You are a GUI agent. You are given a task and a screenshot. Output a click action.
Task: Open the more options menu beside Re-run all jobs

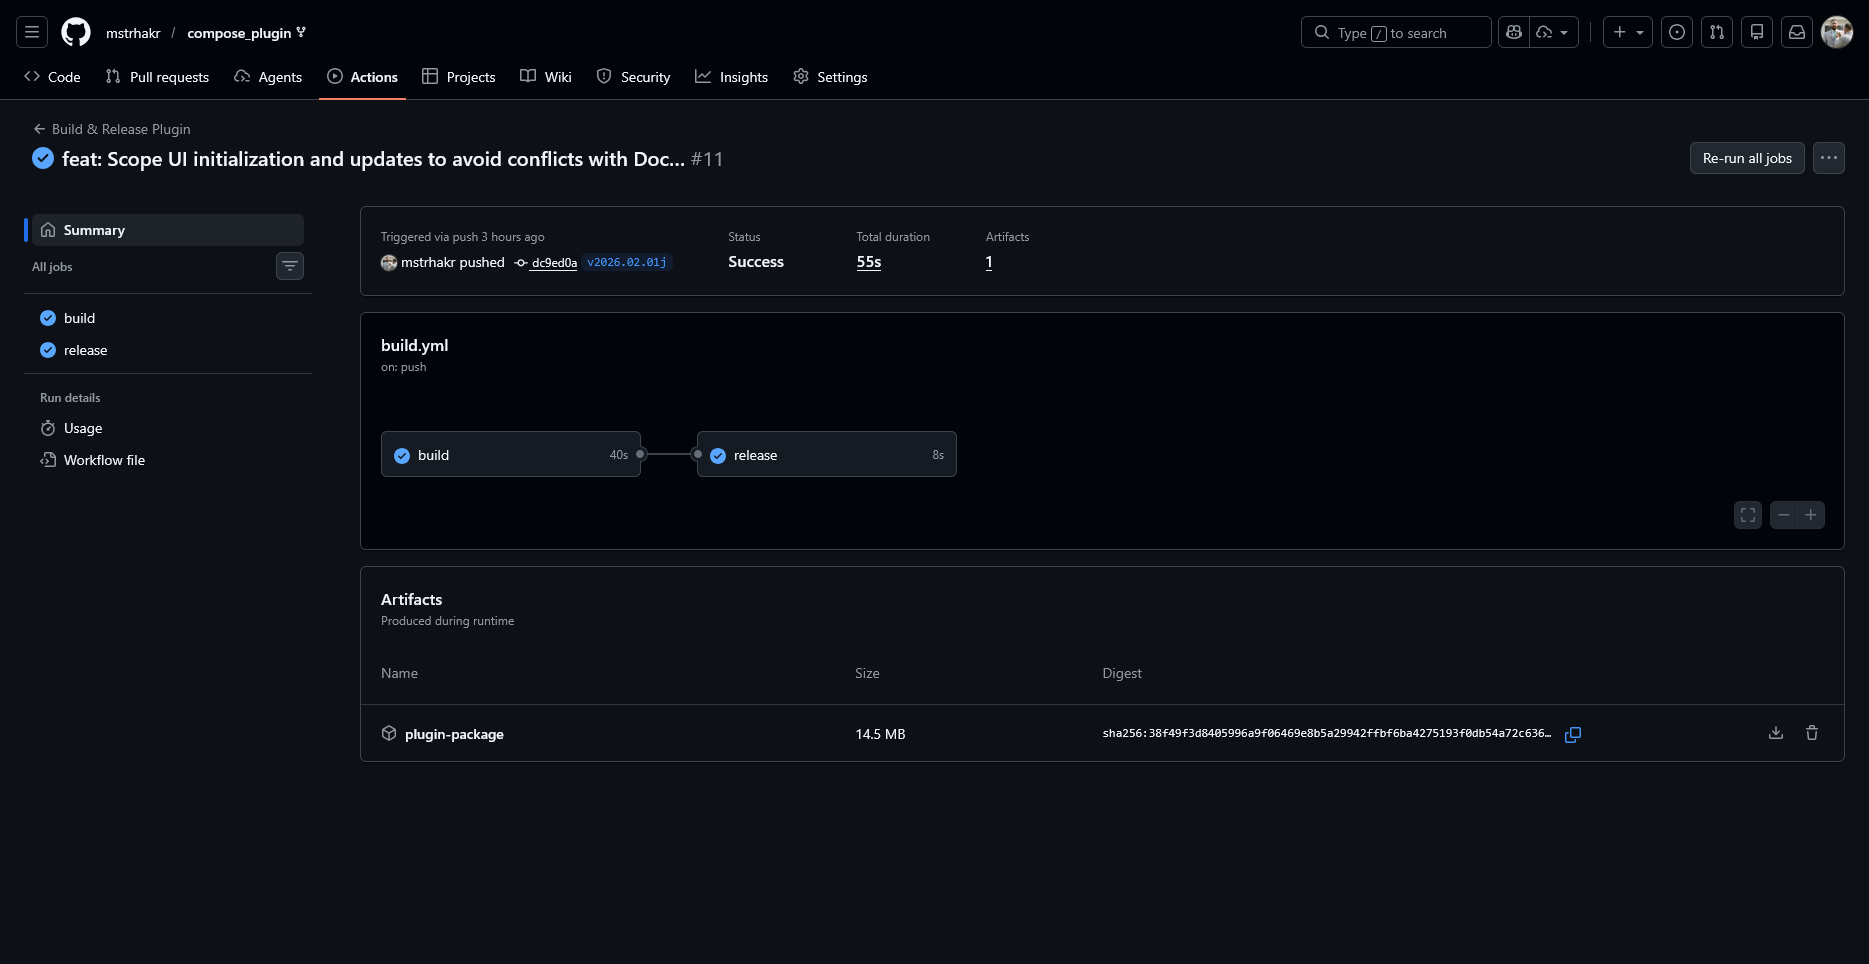1829,158
